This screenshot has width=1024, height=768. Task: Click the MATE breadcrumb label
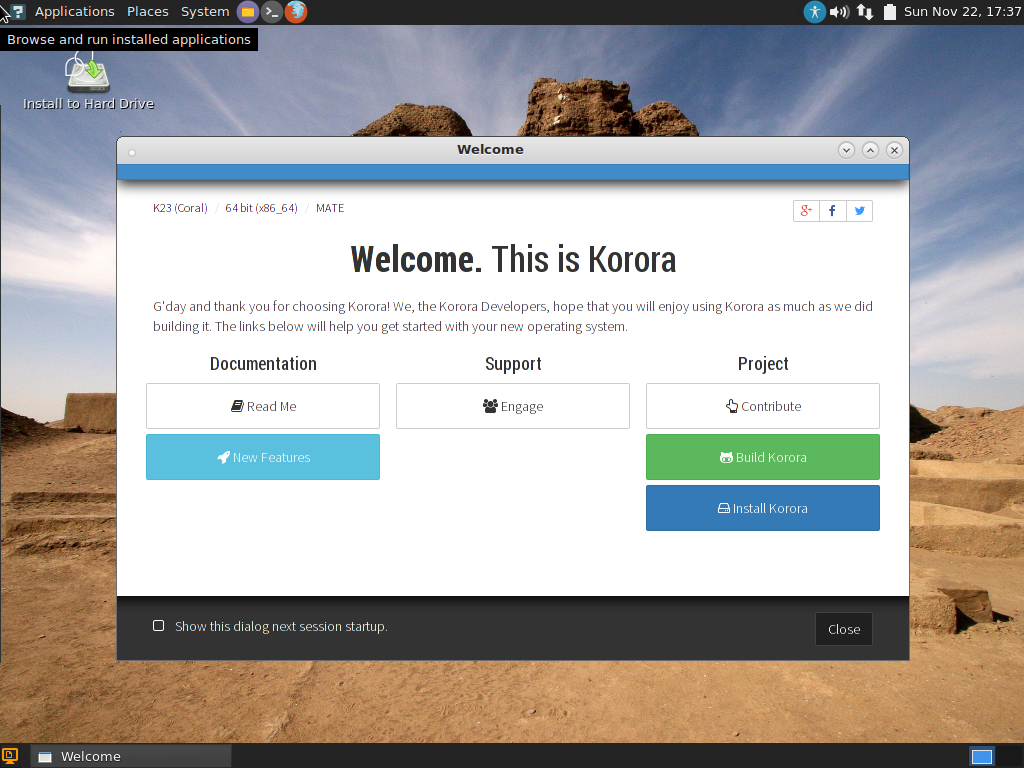click(x=330, y=208)
